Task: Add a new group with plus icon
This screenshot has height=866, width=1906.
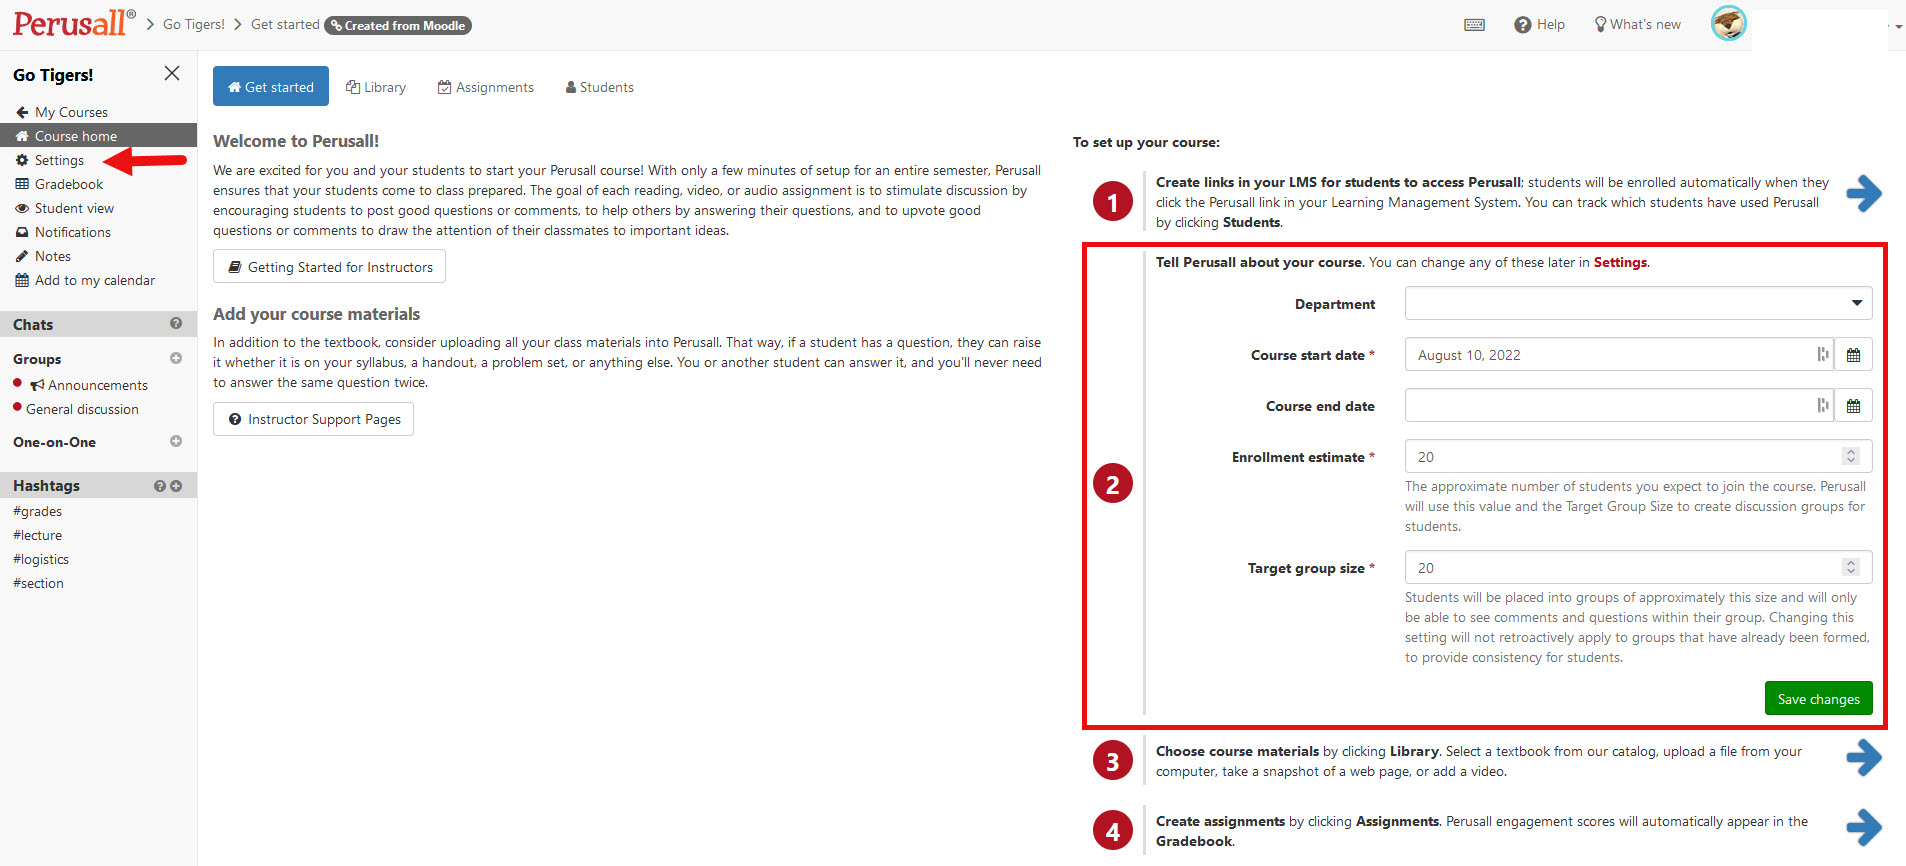Action: click(176, 358)
